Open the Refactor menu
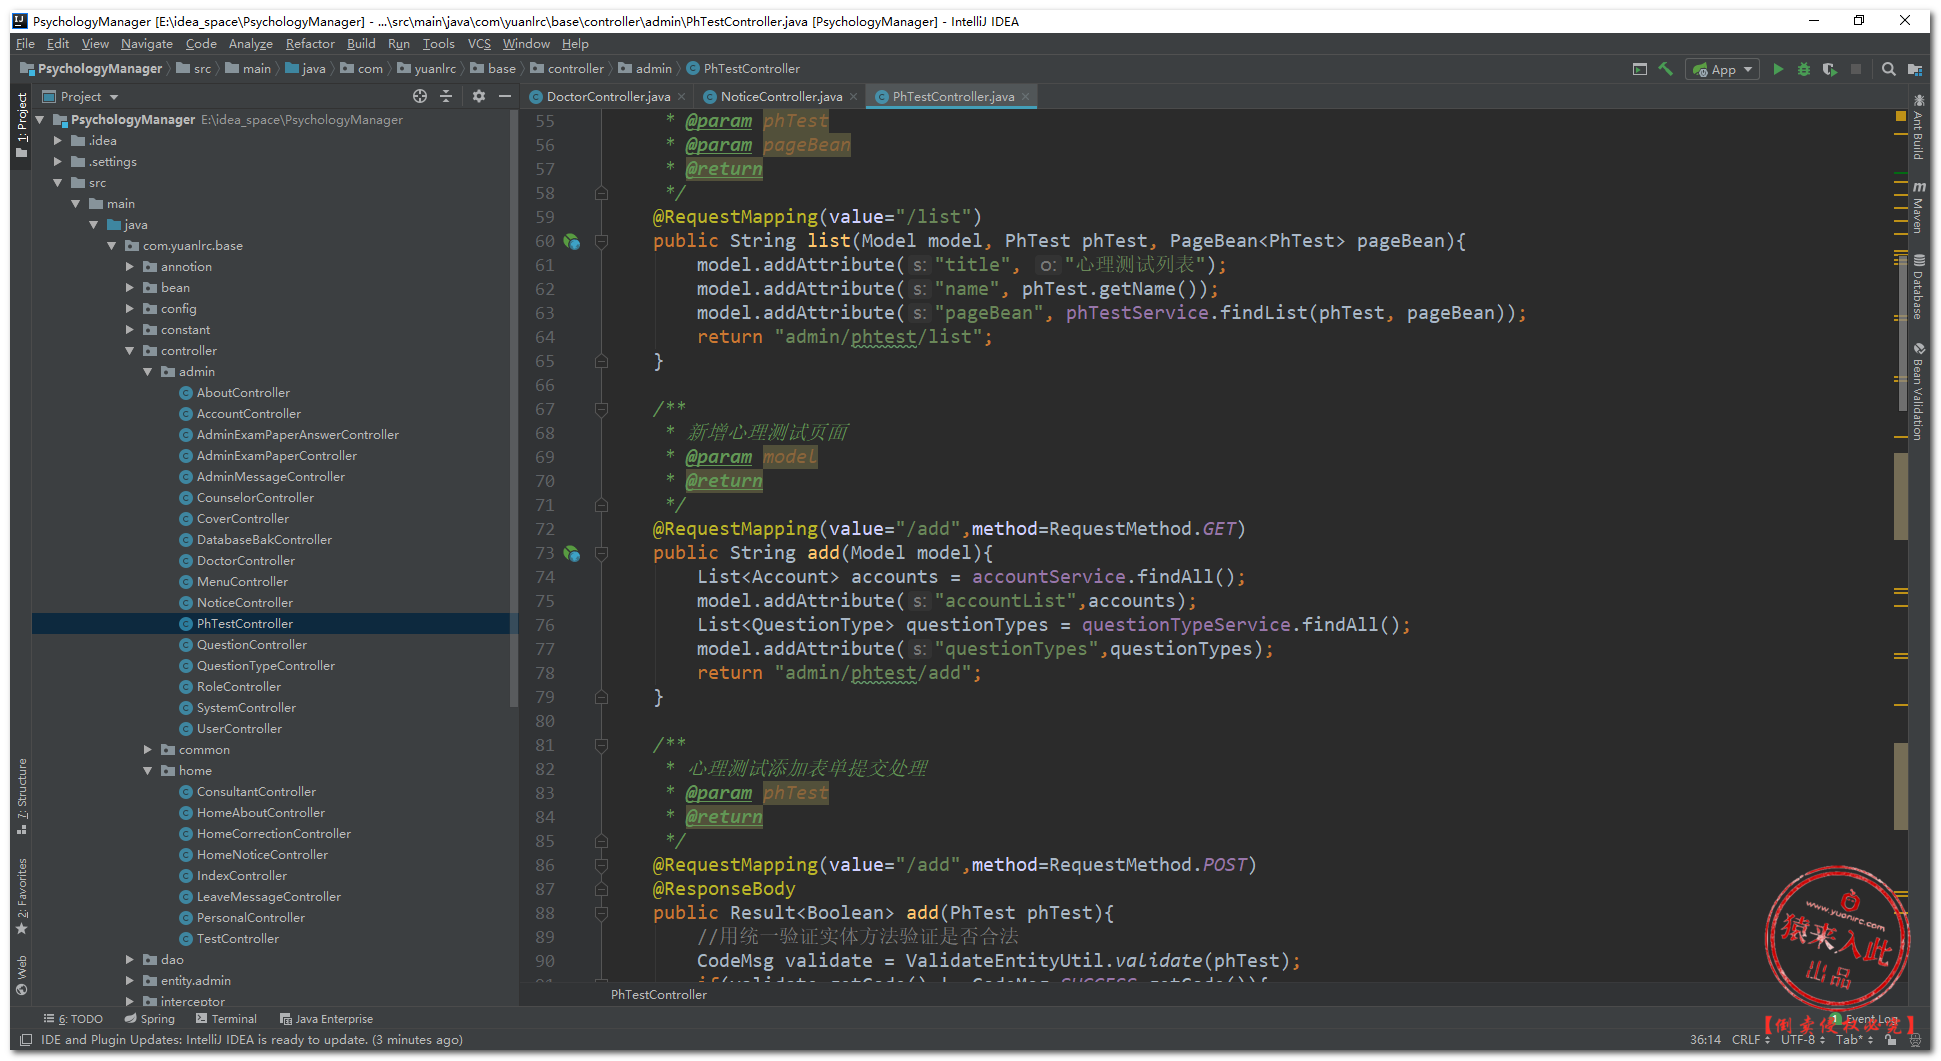 coord(310,44)
